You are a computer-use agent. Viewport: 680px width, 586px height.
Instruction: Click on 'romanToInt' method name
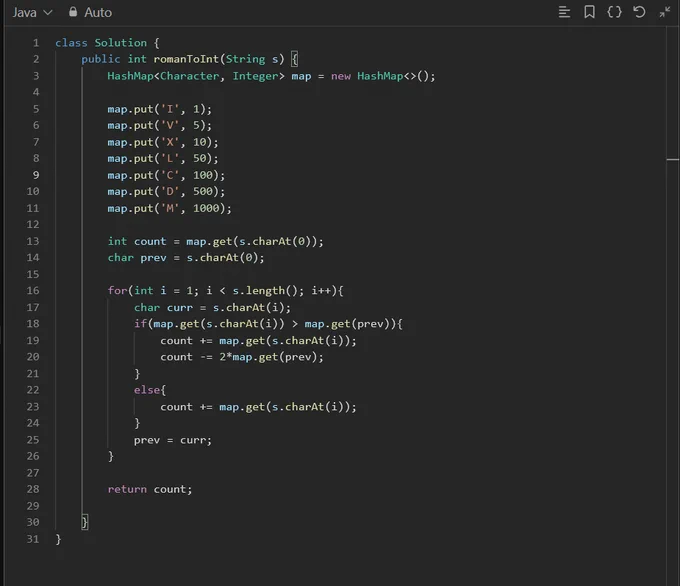[186, 59]
